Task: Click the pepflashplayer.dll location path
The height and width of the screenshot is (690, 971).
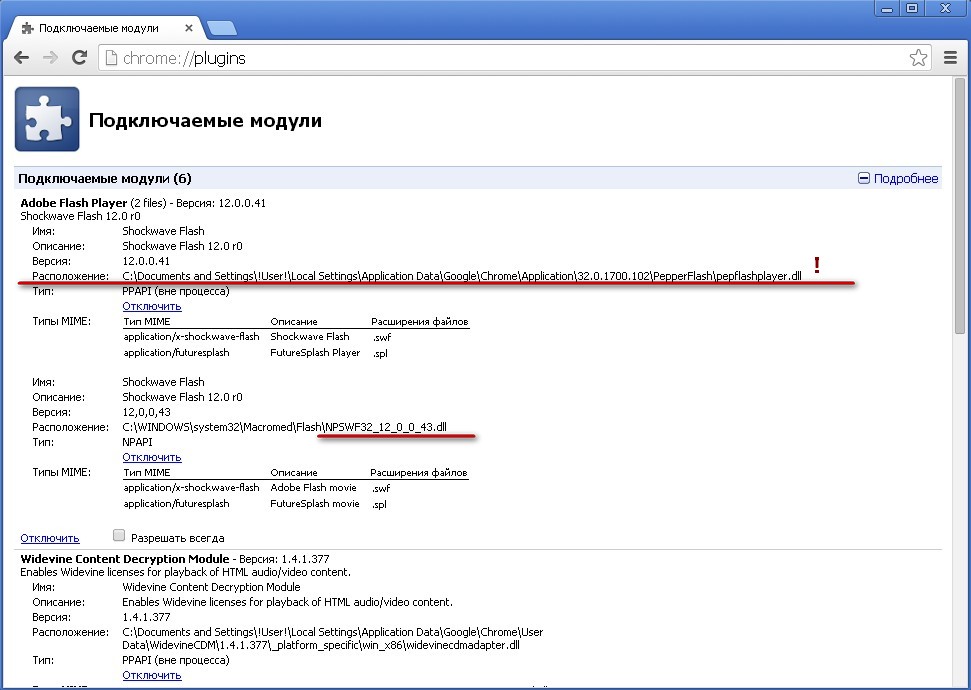Action: pos(462,276)
